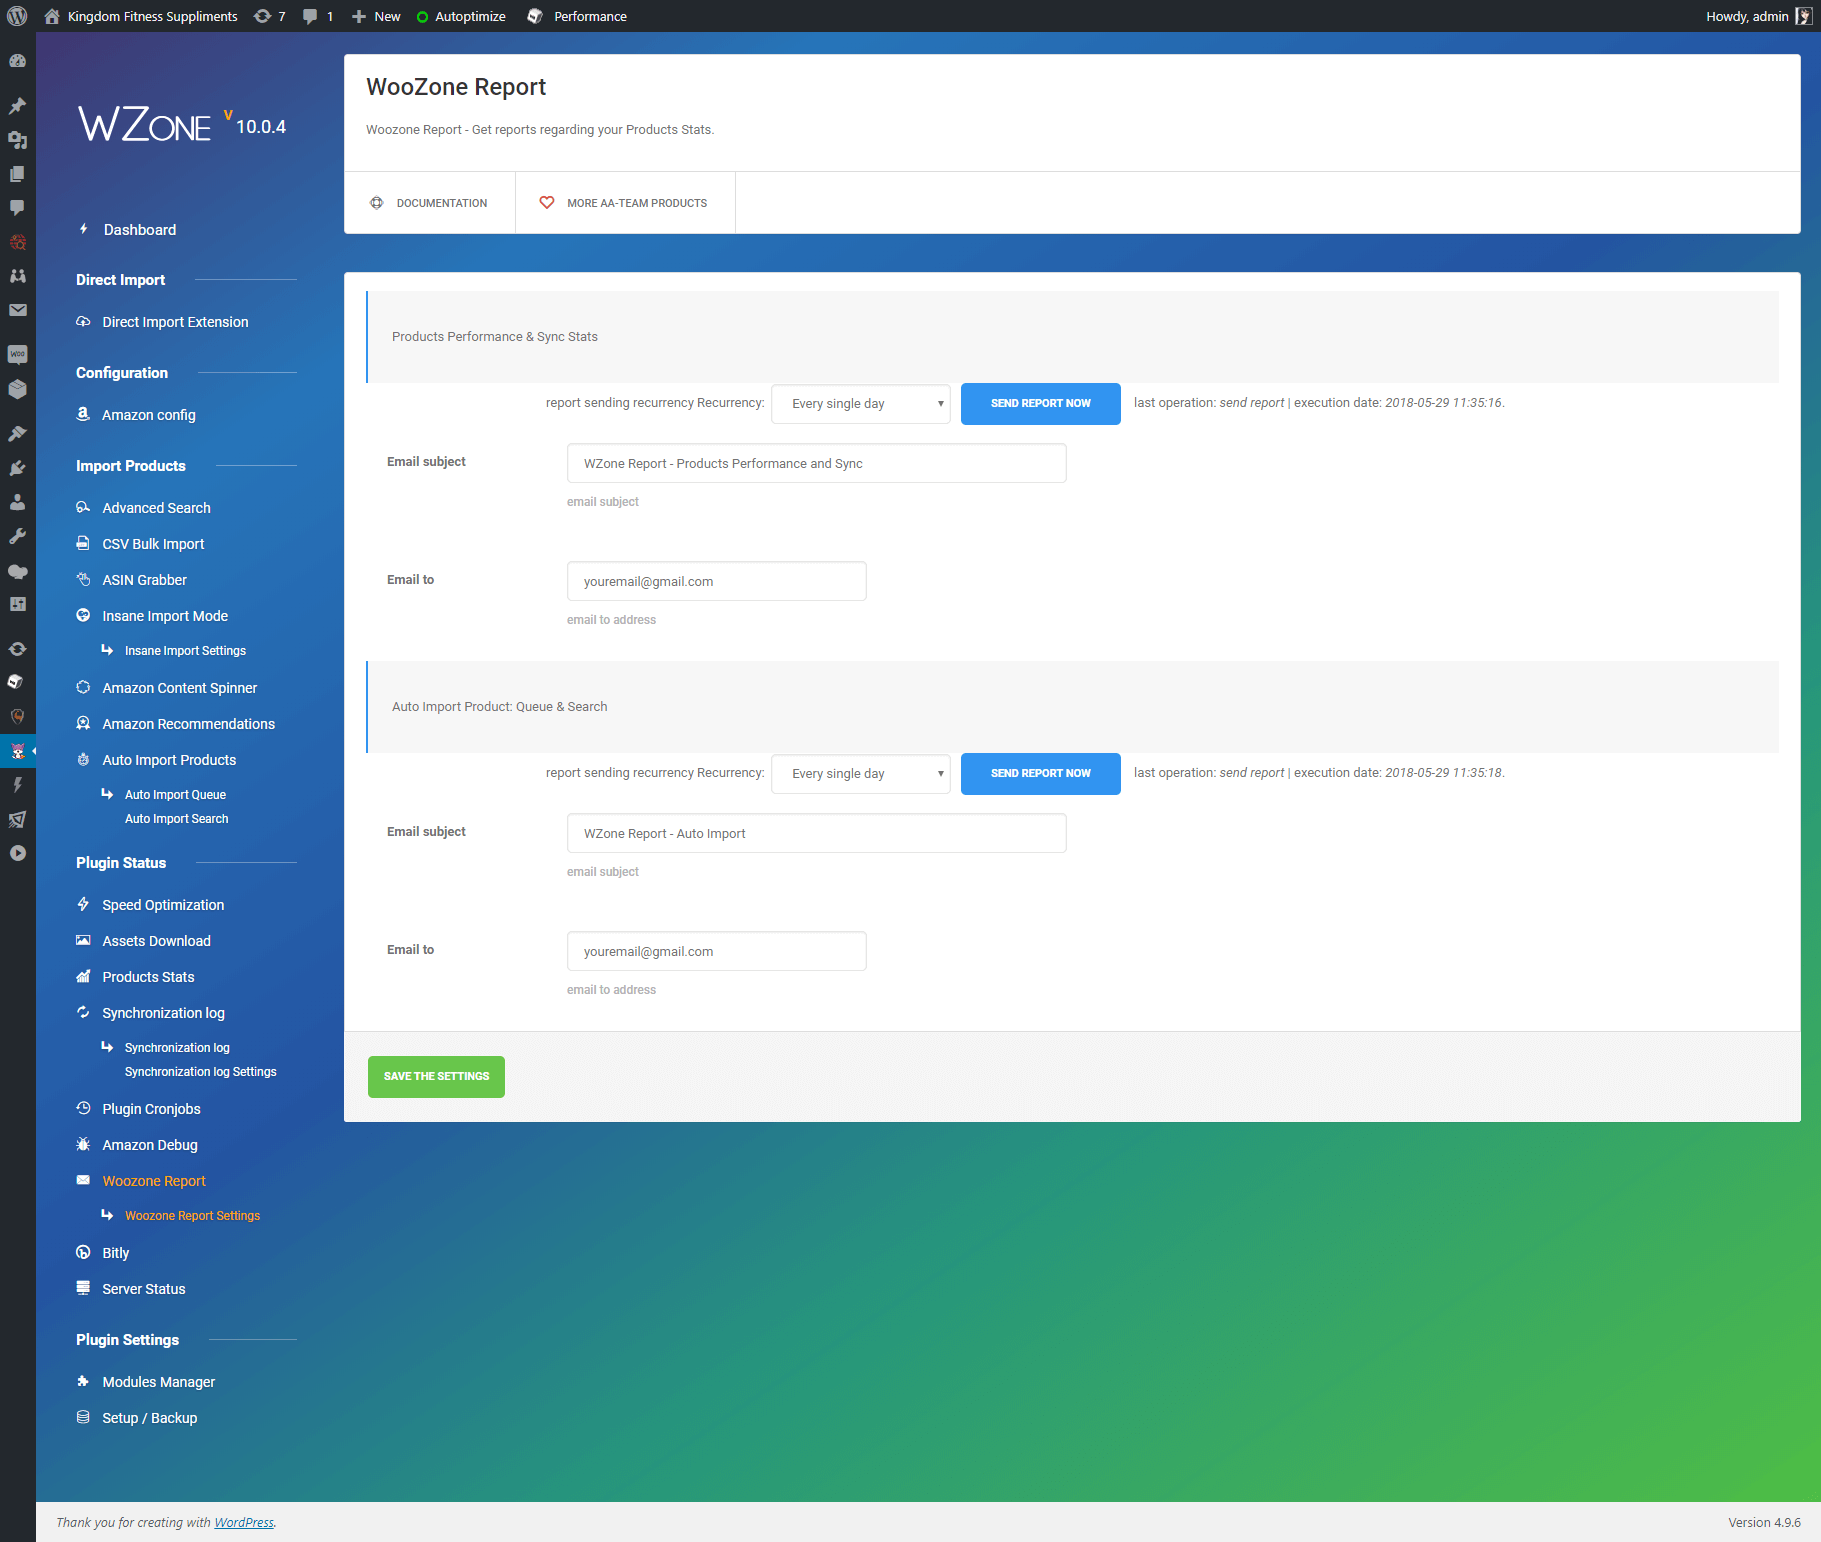Screen dimensions: 1821x1542
Task: Open the Performance admin bar menu
Action: 577,16
